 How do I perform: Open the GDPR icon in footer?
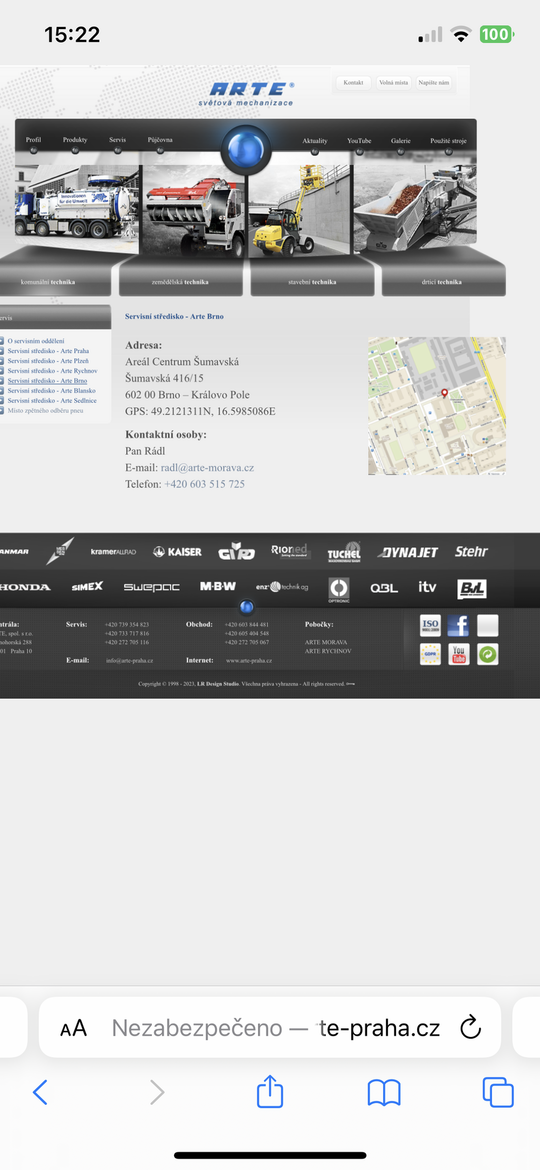pyautogui.click(x=430, y=654)
